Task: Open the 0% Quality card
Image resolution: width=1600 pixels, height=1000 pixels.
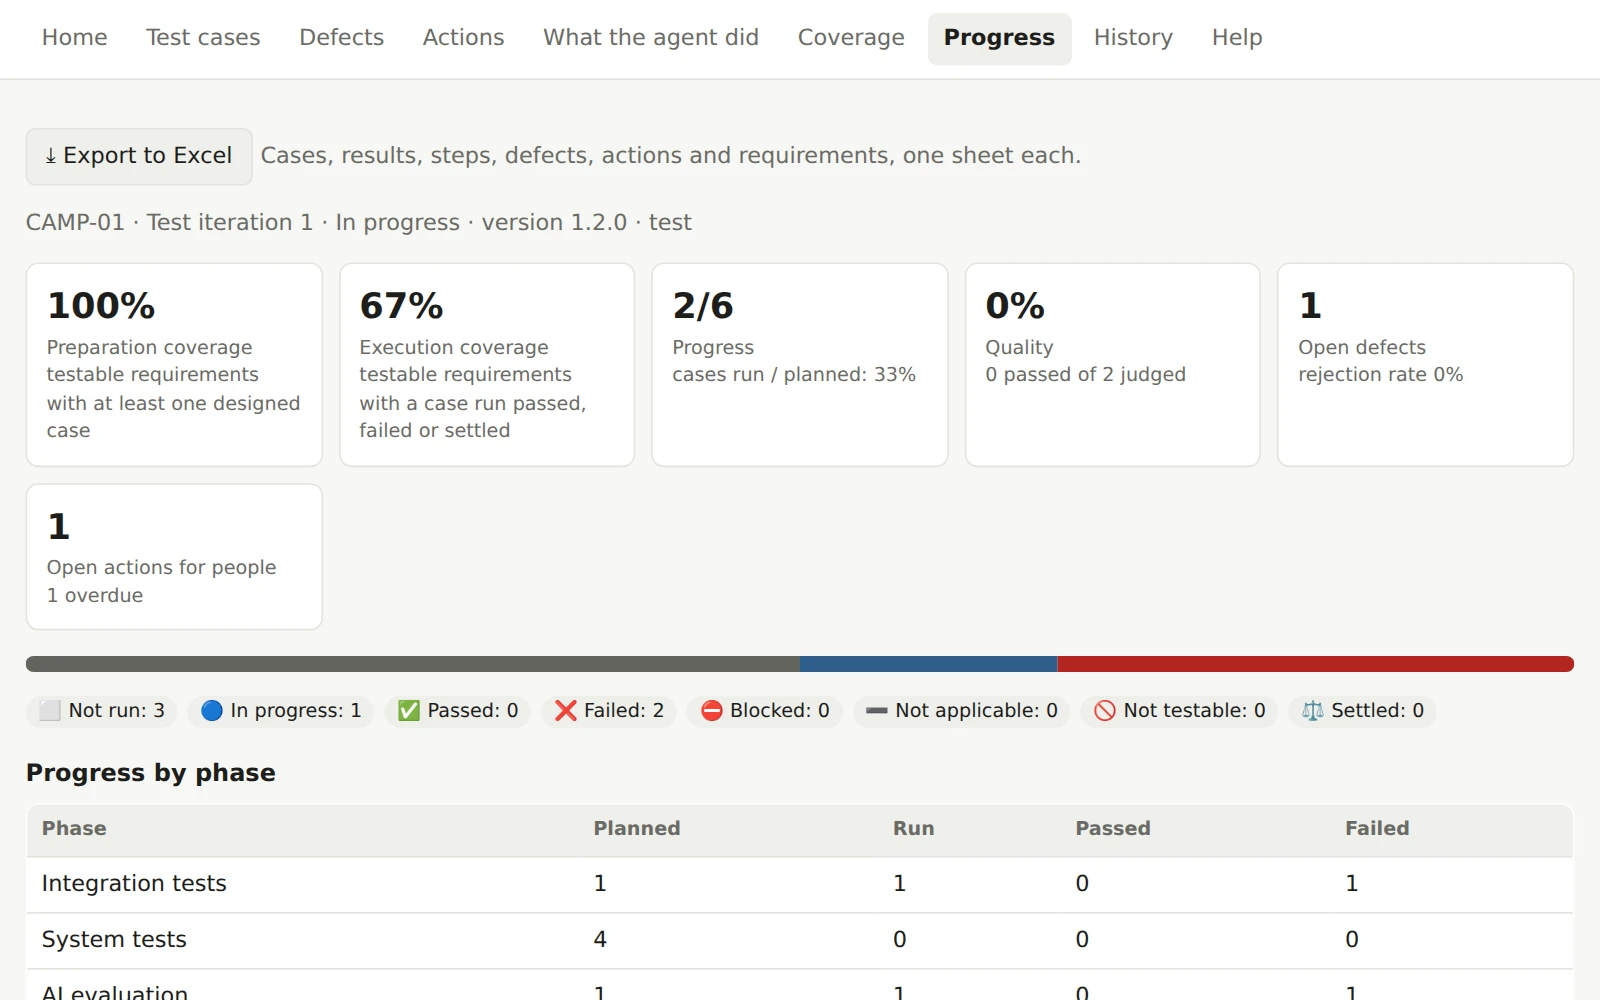Action: [x=1112, y=365]
